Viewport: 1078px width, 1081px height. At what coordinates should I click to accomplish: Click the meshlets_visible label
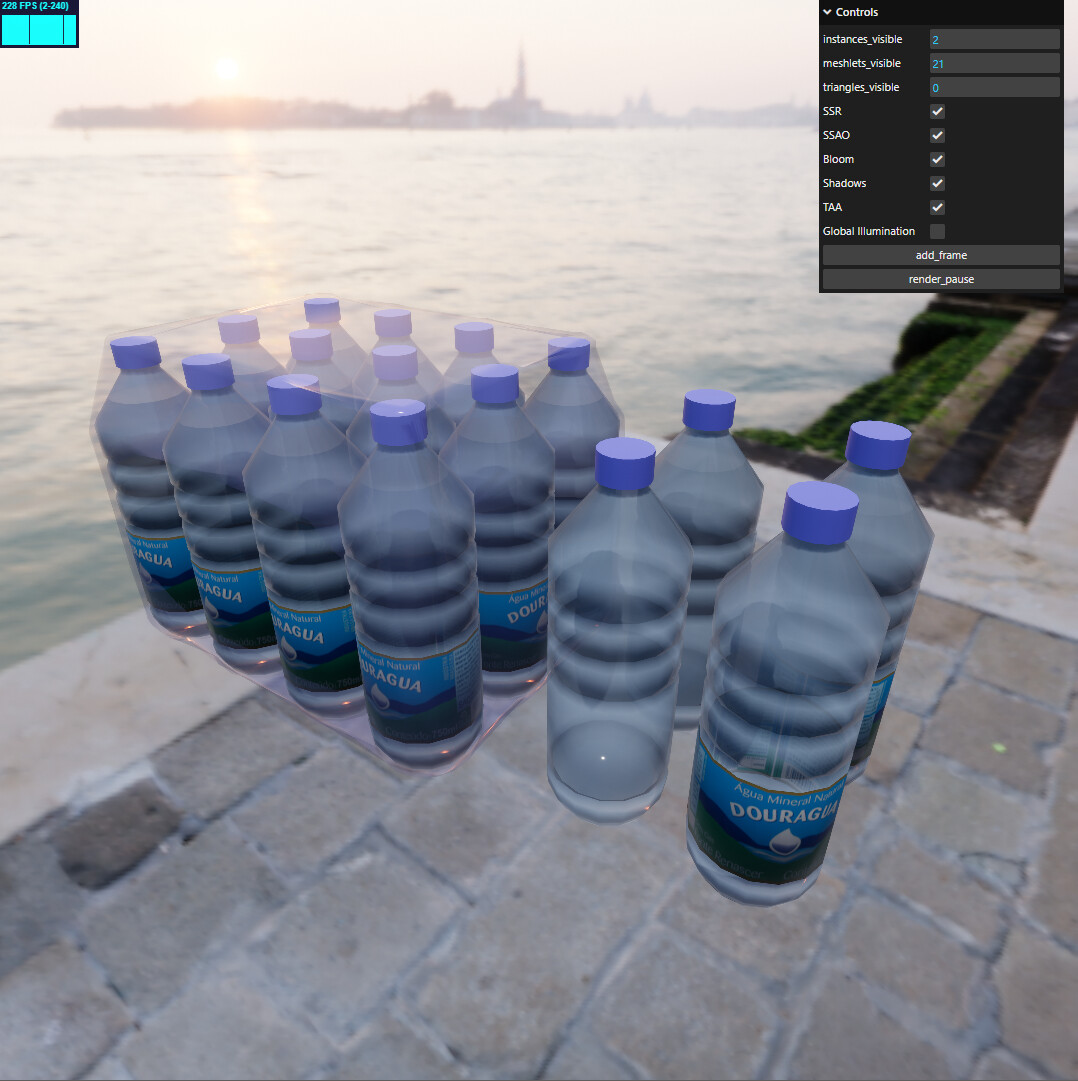[862, 63]
